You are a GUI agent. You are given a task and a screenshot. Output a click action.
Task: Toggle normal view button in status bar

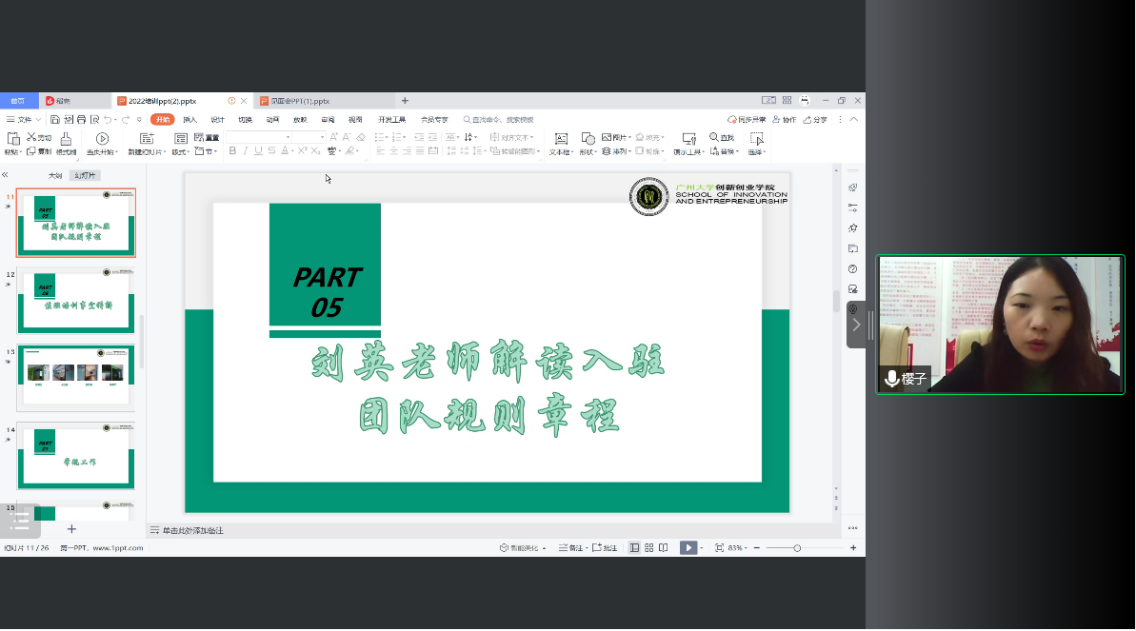click(635, 548)
